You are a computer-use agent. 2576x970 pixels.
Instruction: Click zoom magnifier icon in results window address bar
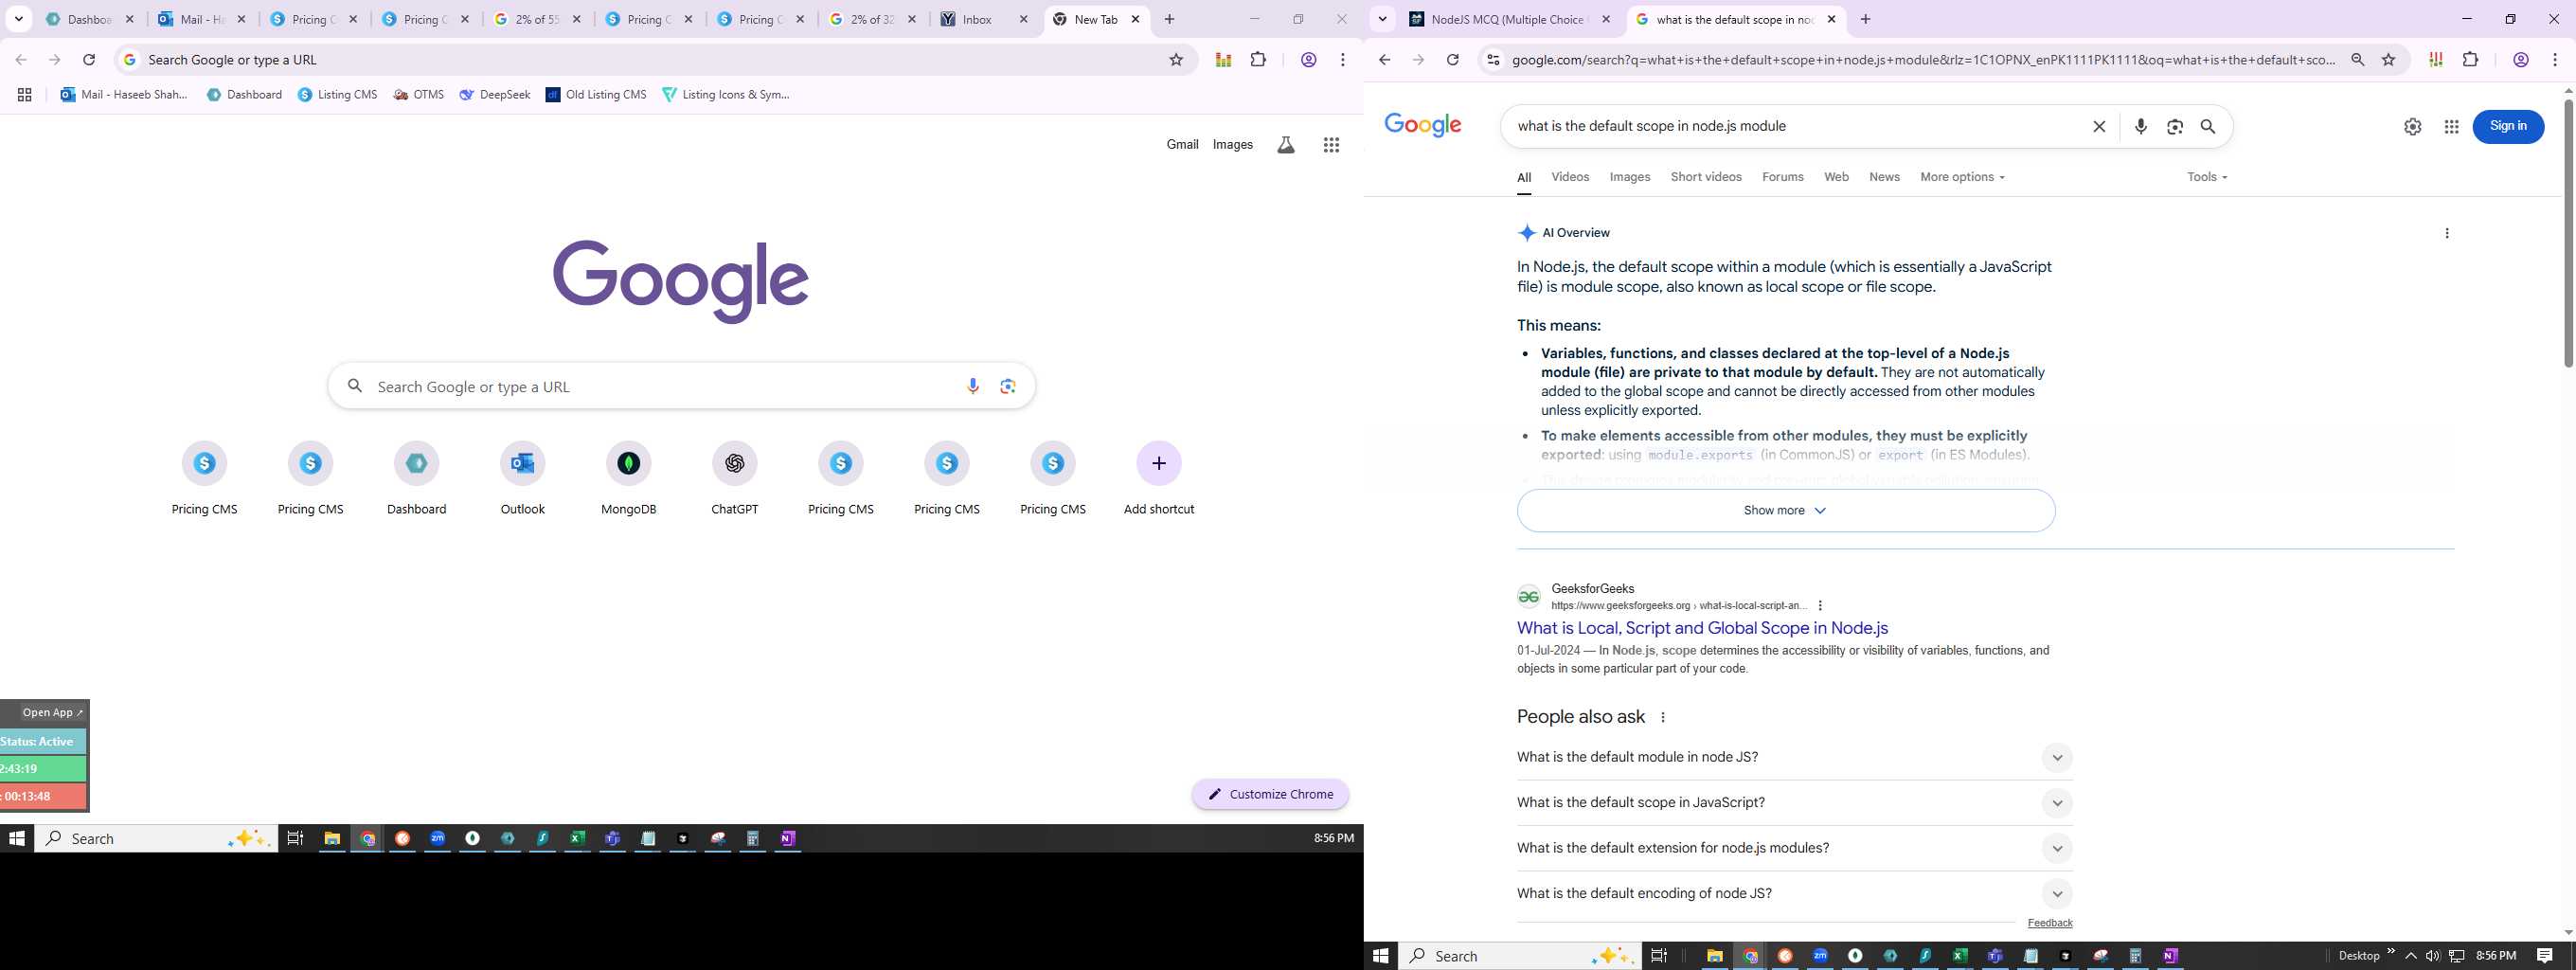2358,60
